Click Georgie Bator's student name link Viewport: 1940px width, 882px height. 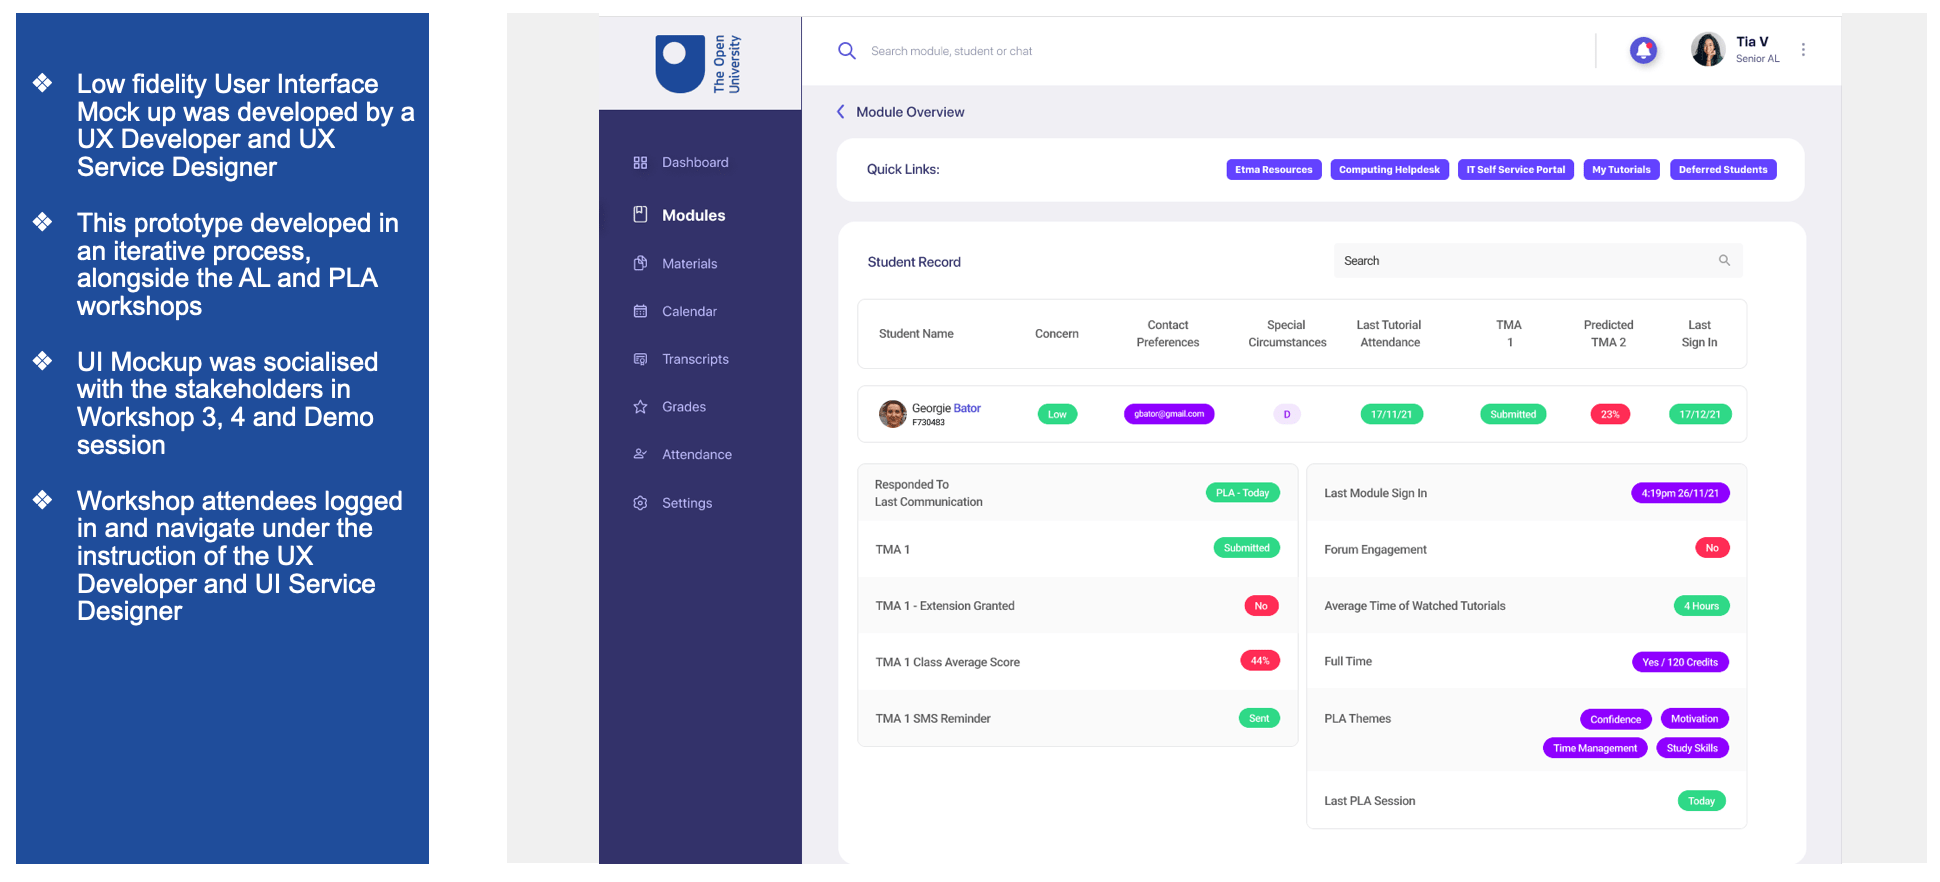pyautogui.click(x=946, y=408)
